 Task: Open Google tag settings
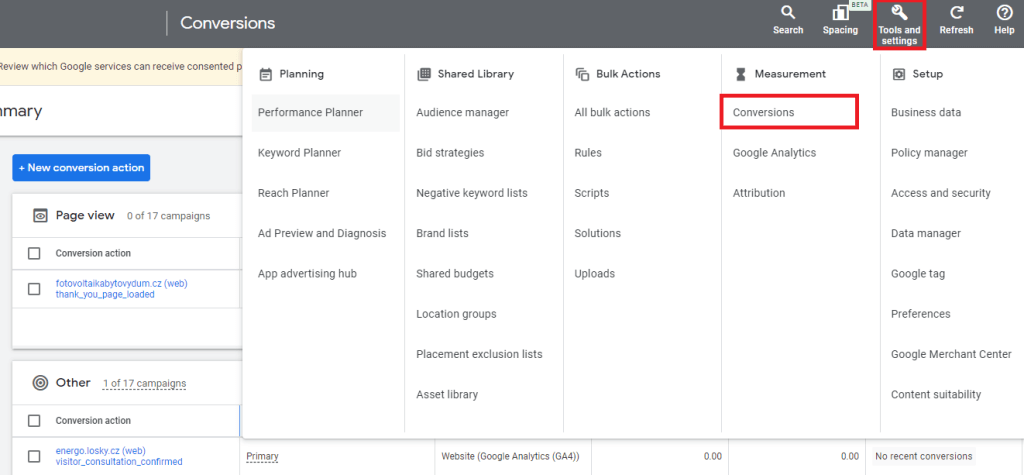918,274
